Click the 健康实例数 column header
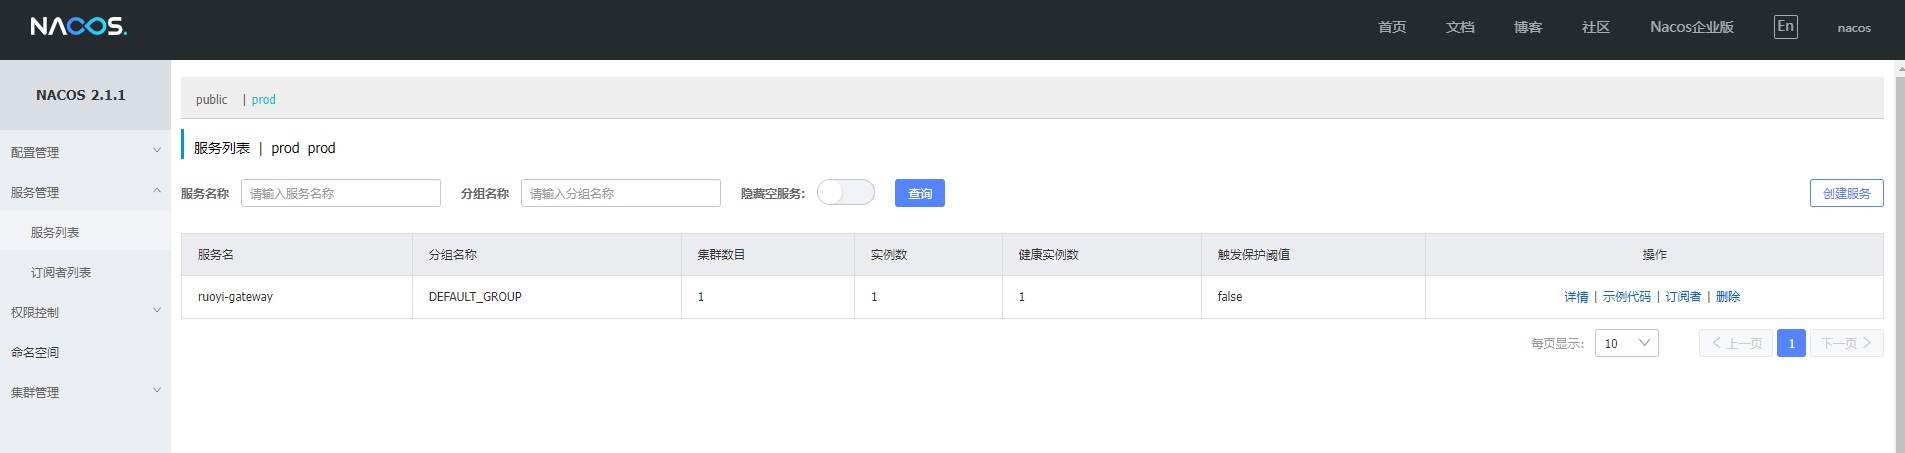1905x453 pixels. click(1102, 255)
